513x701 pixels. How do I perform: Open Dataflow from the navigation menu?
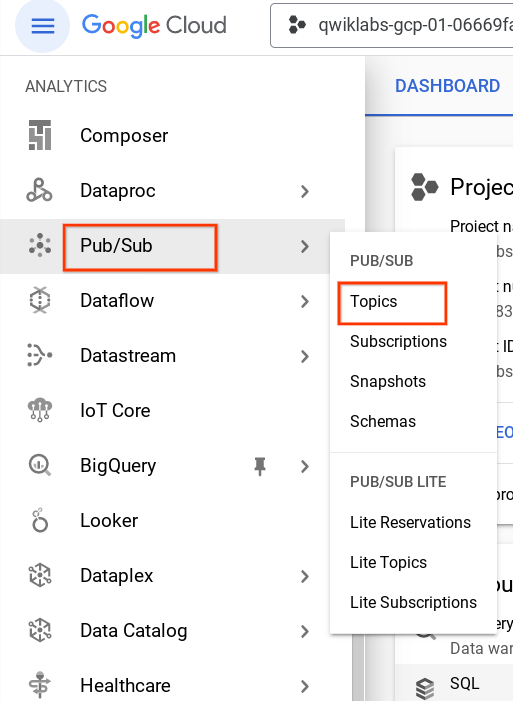(x=117, y=300)
